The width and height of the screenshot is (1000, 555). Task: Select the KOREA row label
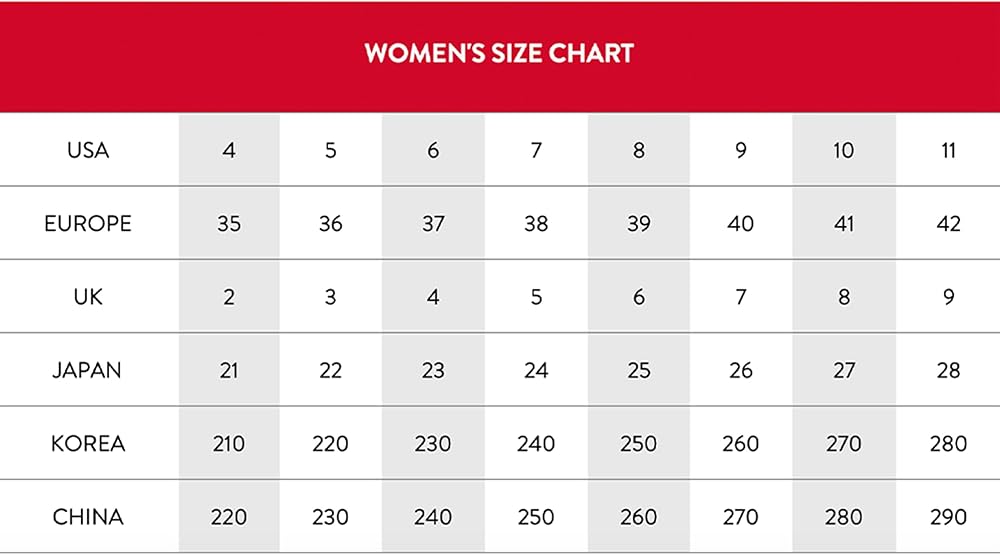[88, 443]
